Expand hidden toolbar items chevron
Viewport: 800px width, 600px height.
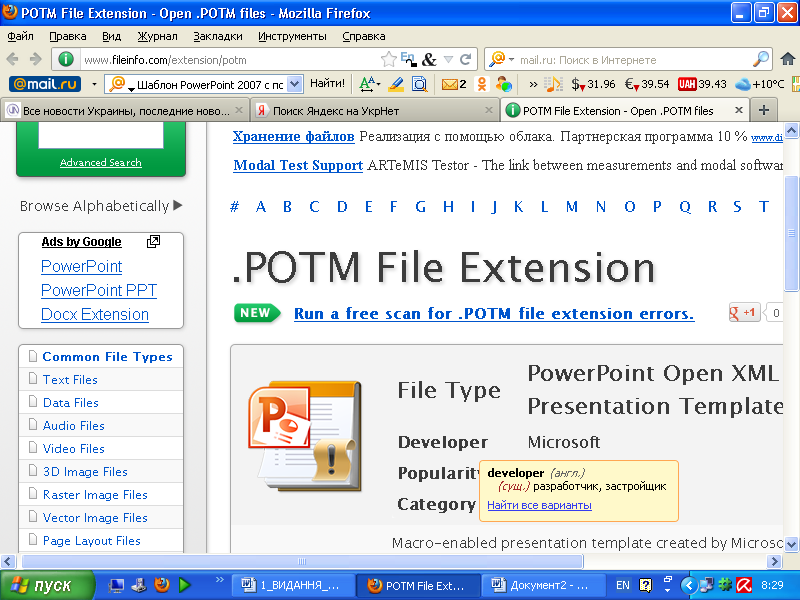click(533, 84)
